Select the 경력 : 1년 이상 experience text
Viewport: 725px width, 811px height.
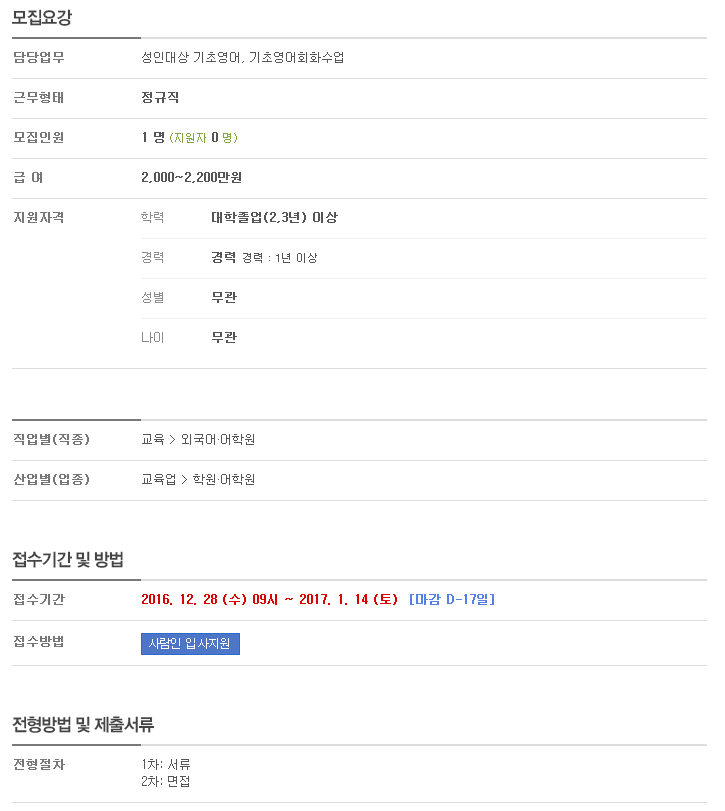tap(280, 258)
